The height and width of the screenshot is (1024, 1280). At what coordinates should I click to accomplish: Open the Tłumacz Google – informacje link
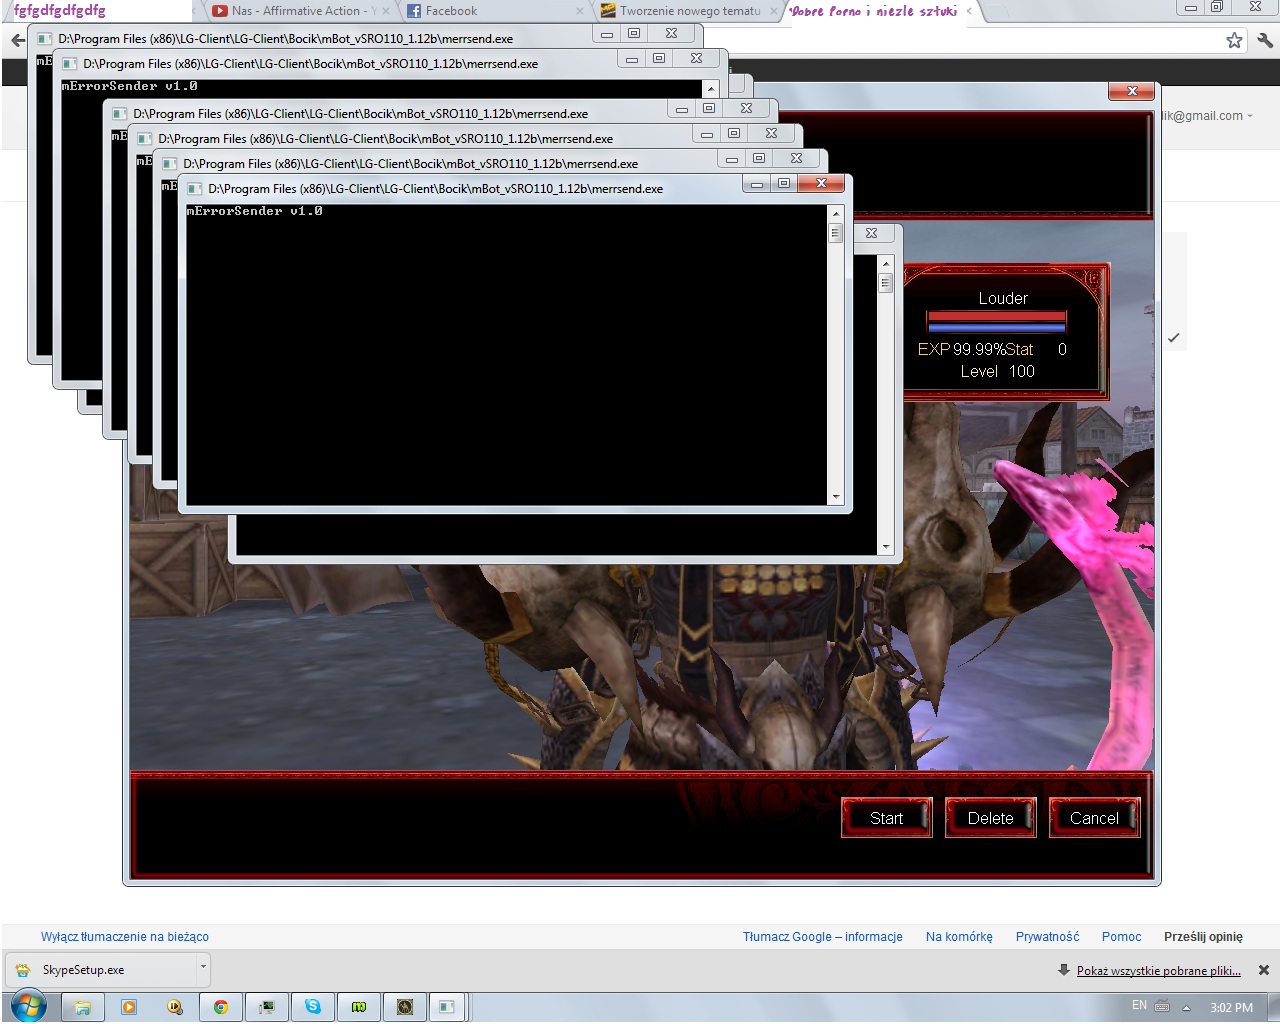tap(823, 937)
